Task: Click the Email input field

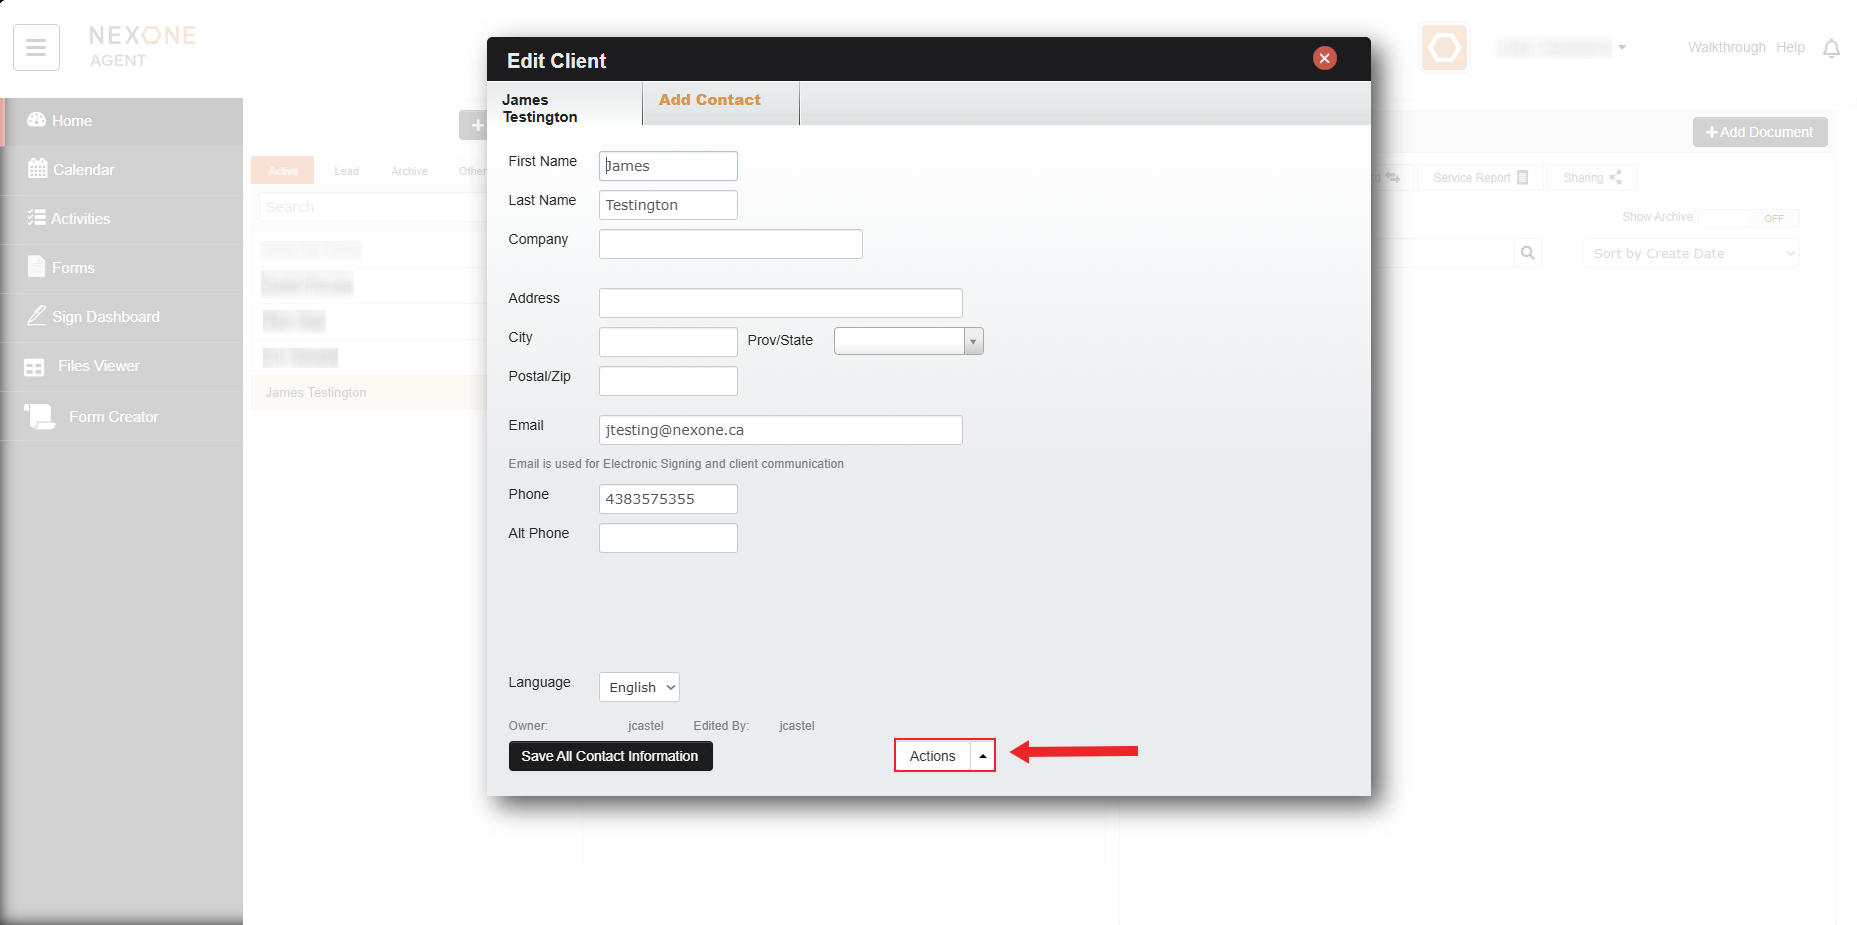Action: [780, 430]
